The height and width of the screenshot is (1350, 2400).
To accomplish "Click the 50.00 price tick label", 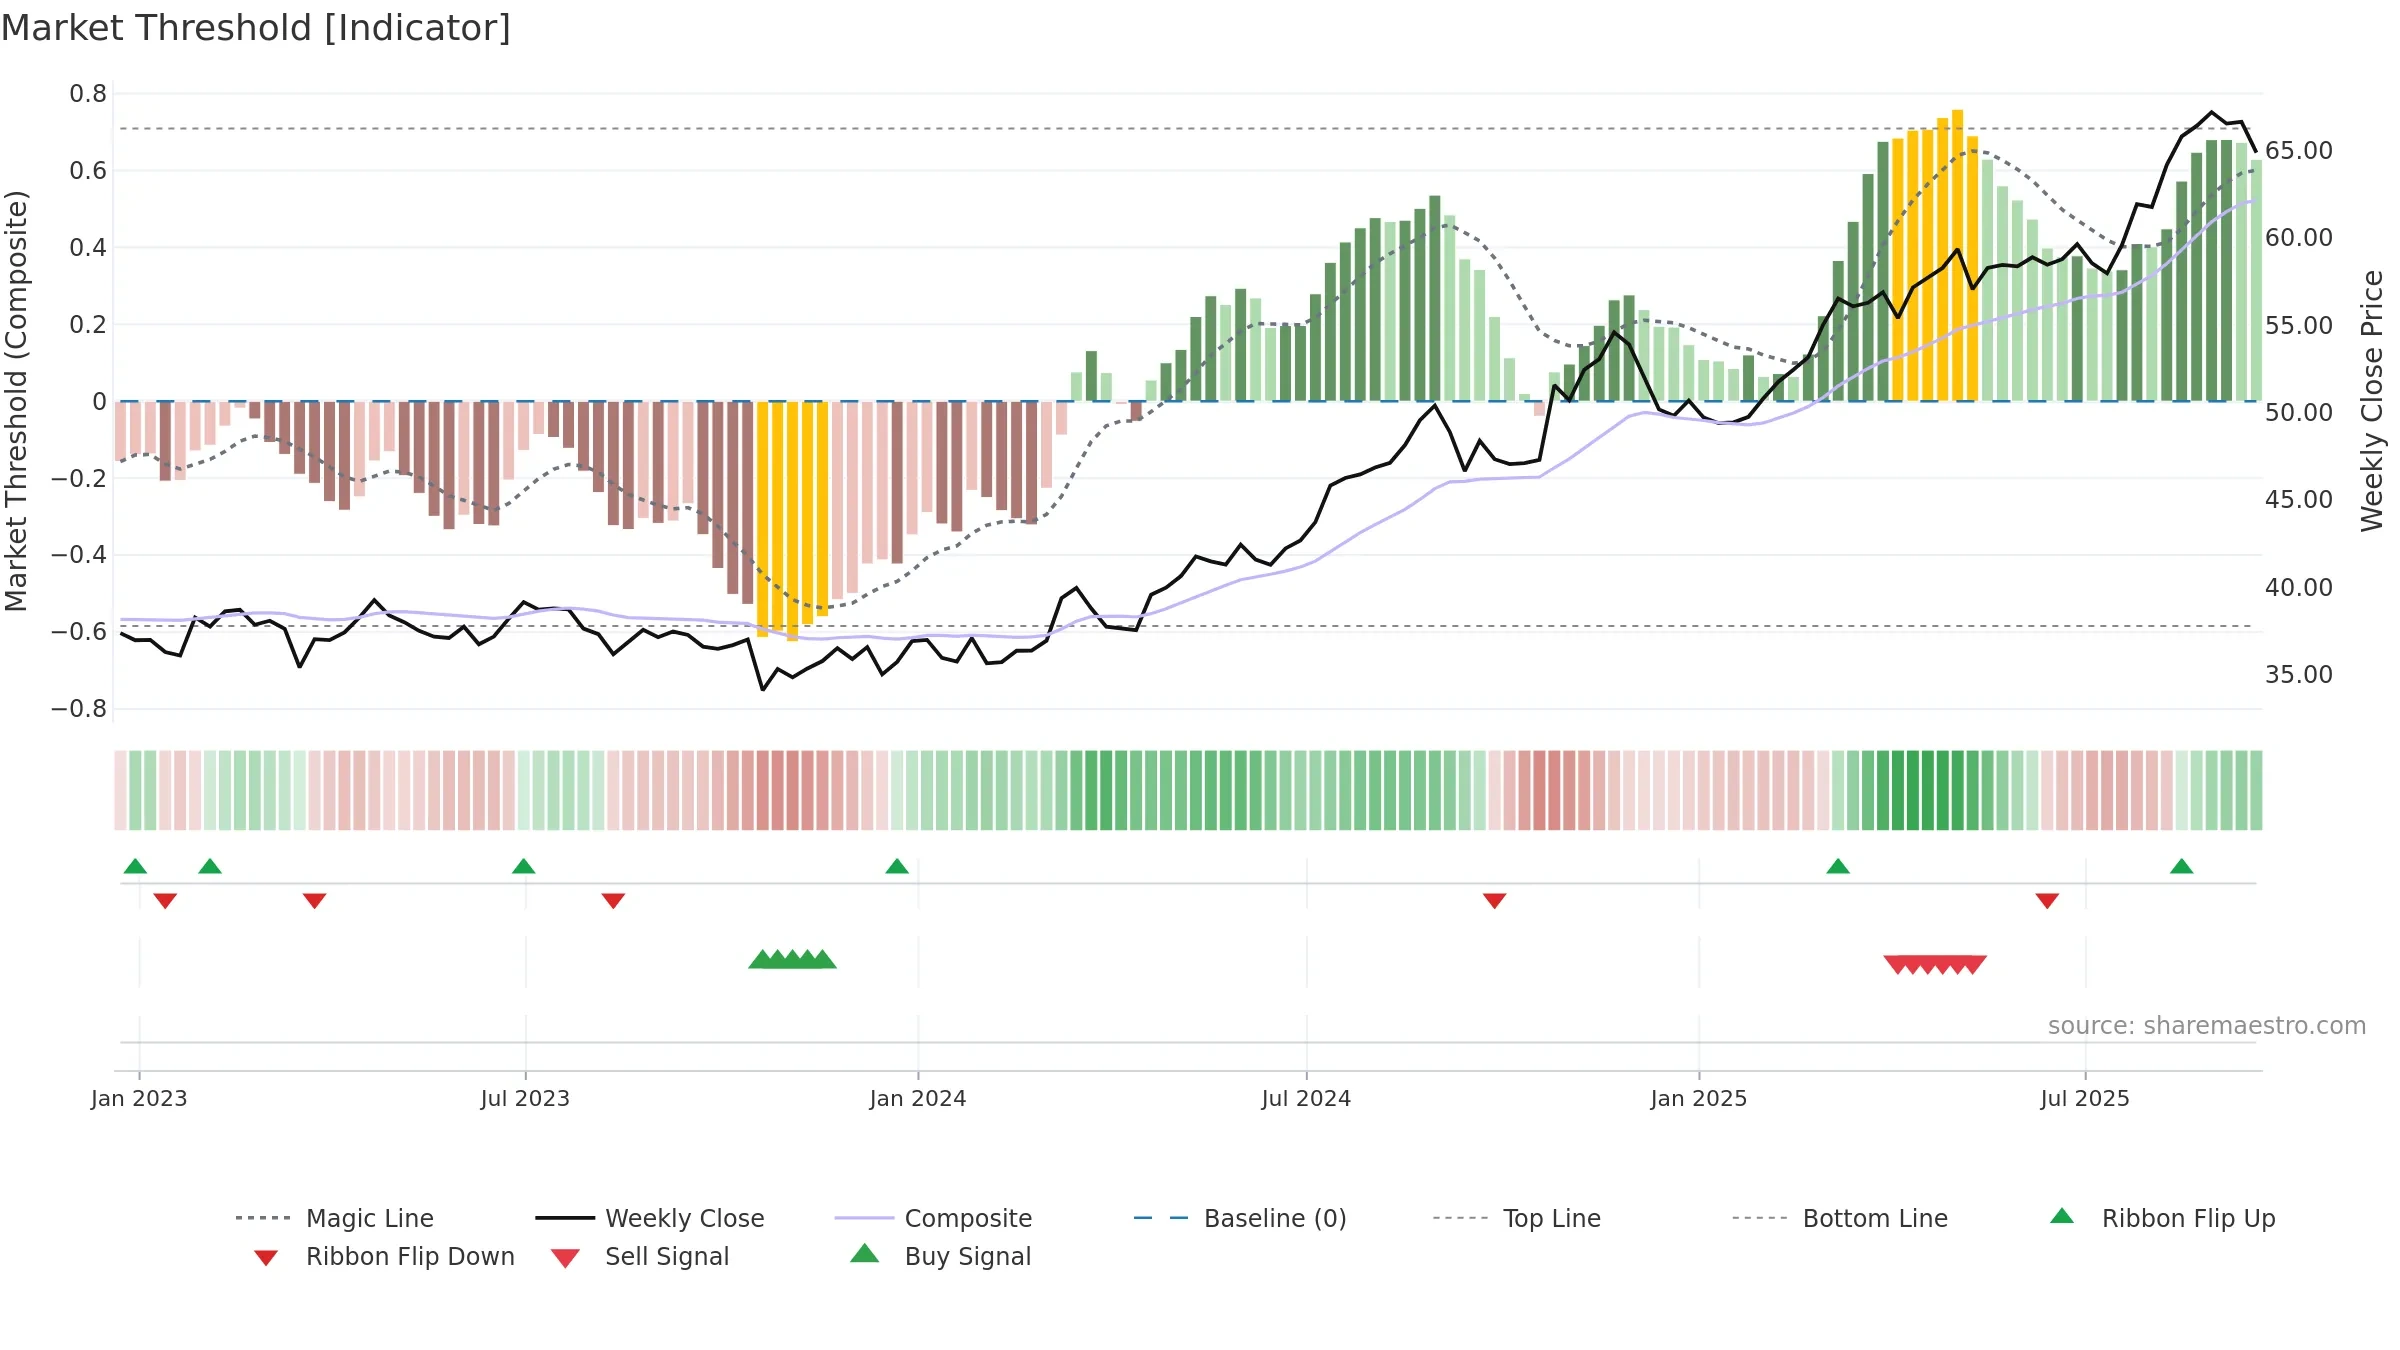I will (2299, 413).
